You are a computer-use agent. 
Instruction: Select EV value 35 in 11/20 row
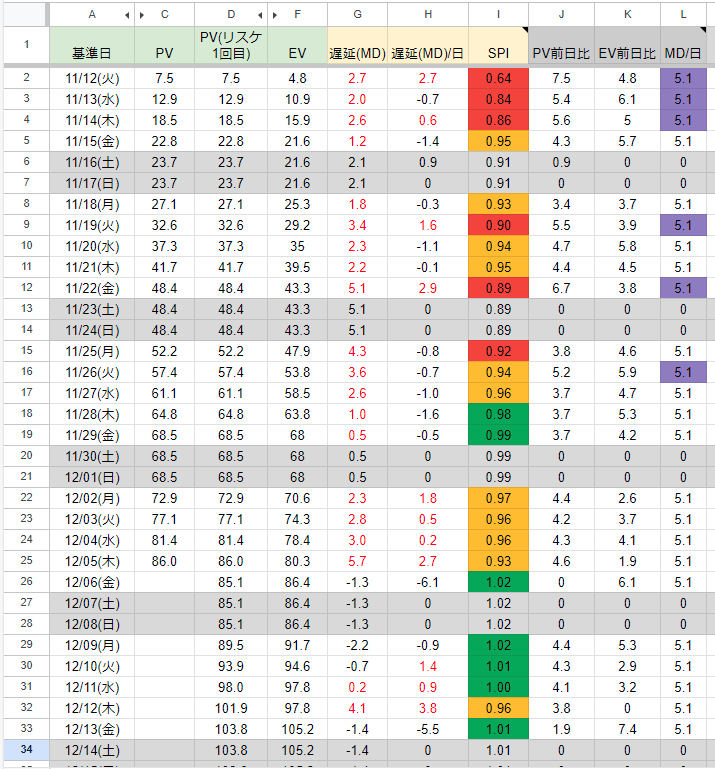(297, 246)
